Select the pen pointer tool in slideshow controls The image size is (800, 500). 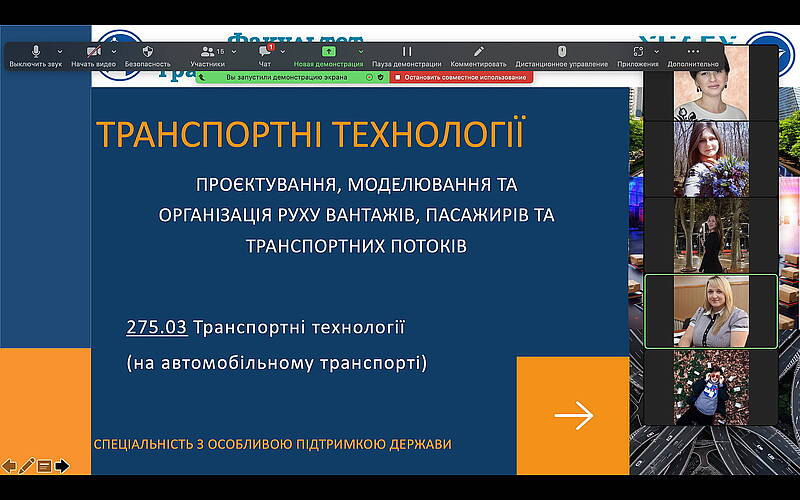[x=27, y=466]
